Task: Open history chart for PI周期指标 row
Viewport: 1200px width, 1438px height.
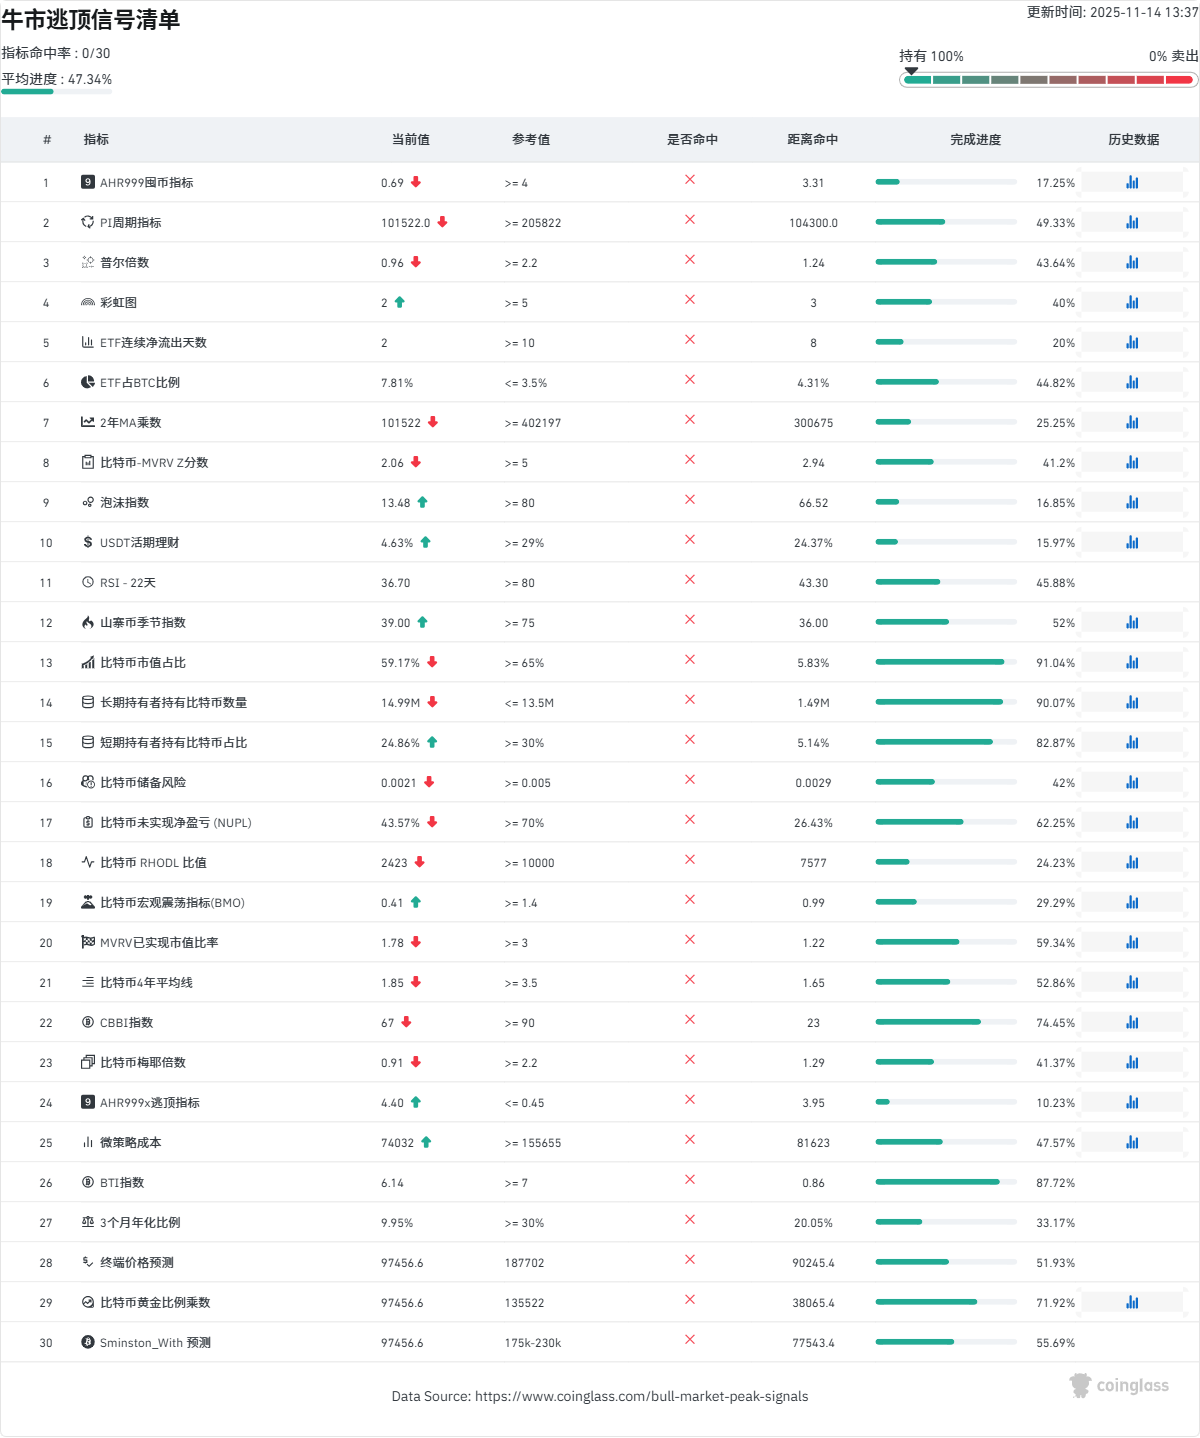Action: coord(1132,222)
